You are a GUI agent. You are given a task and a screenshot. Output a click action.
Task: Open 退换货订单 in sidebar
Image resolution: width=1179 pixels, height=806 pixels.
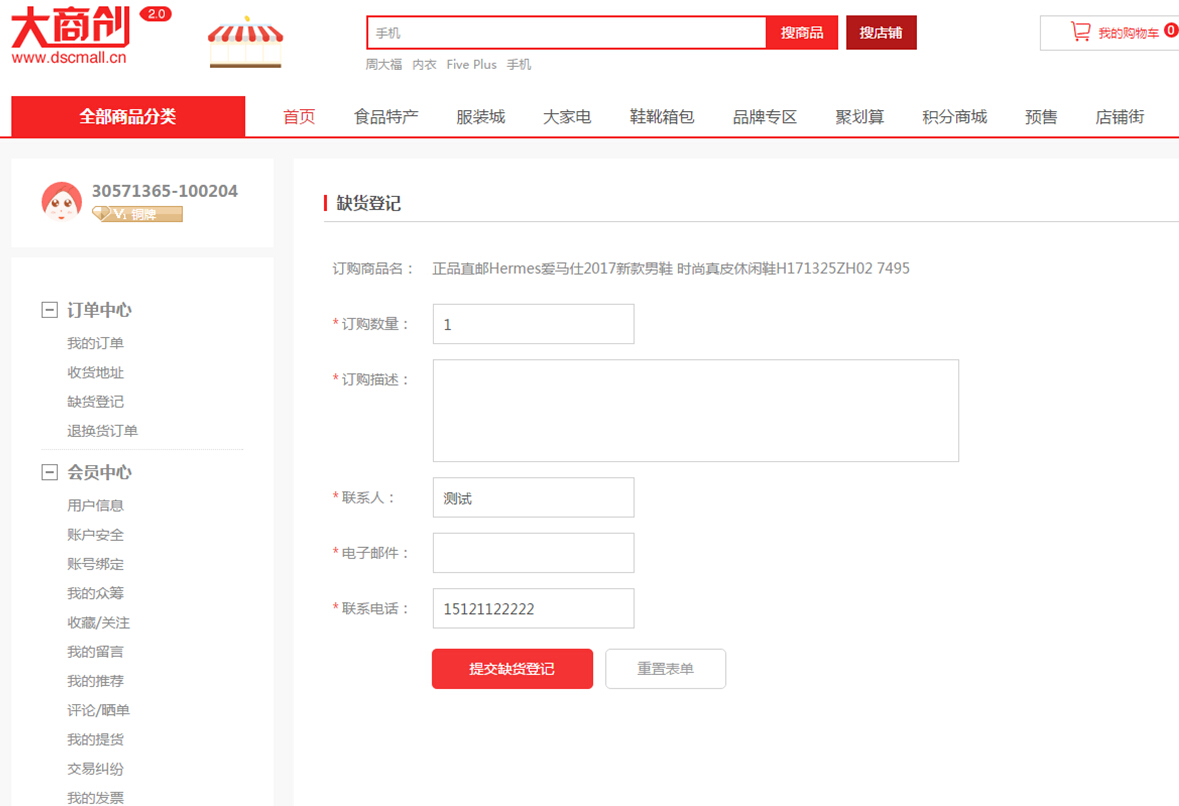pyautogui.click(x=102, y=431)
